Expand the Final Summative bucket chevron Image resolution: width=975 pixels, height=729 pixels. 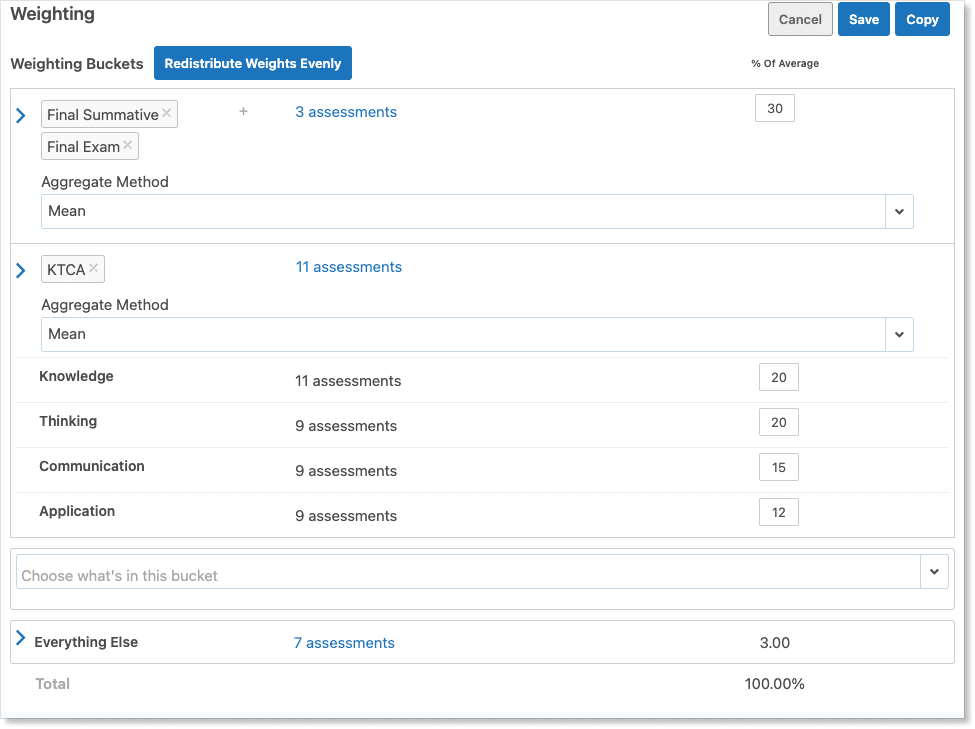21,116
